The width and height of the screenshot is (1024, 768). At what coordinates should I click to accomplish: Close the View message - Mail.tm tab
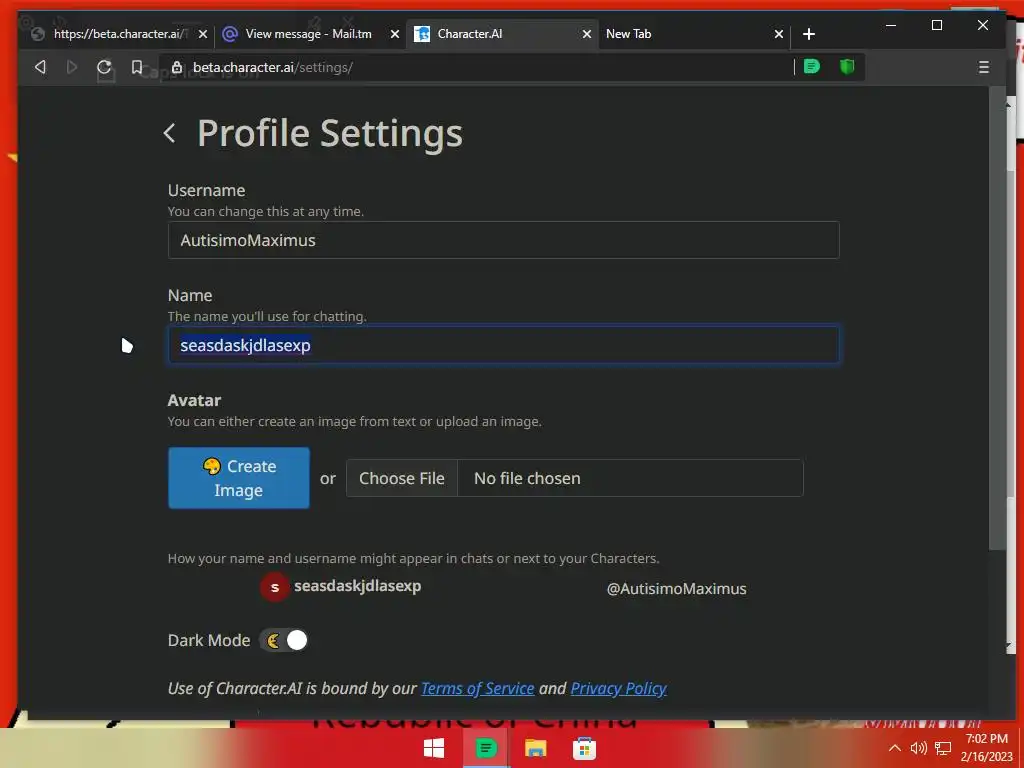(x=394, y=34)
